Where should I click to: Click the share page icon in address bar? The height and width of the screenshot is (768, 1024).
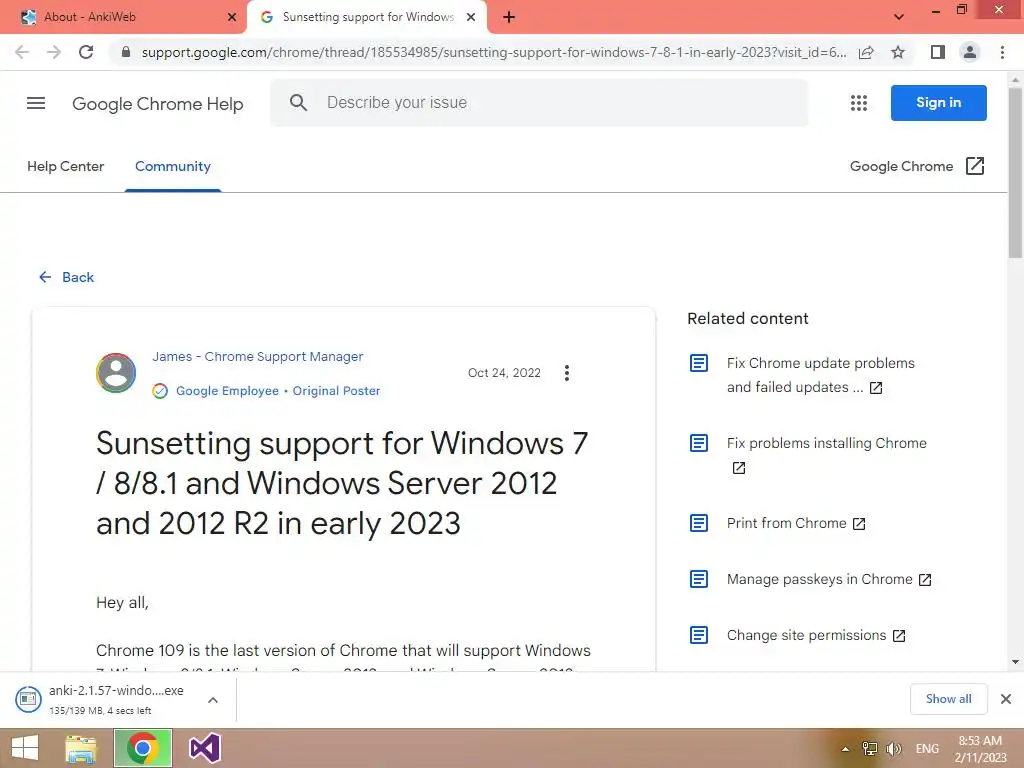(x=866, y=52)
